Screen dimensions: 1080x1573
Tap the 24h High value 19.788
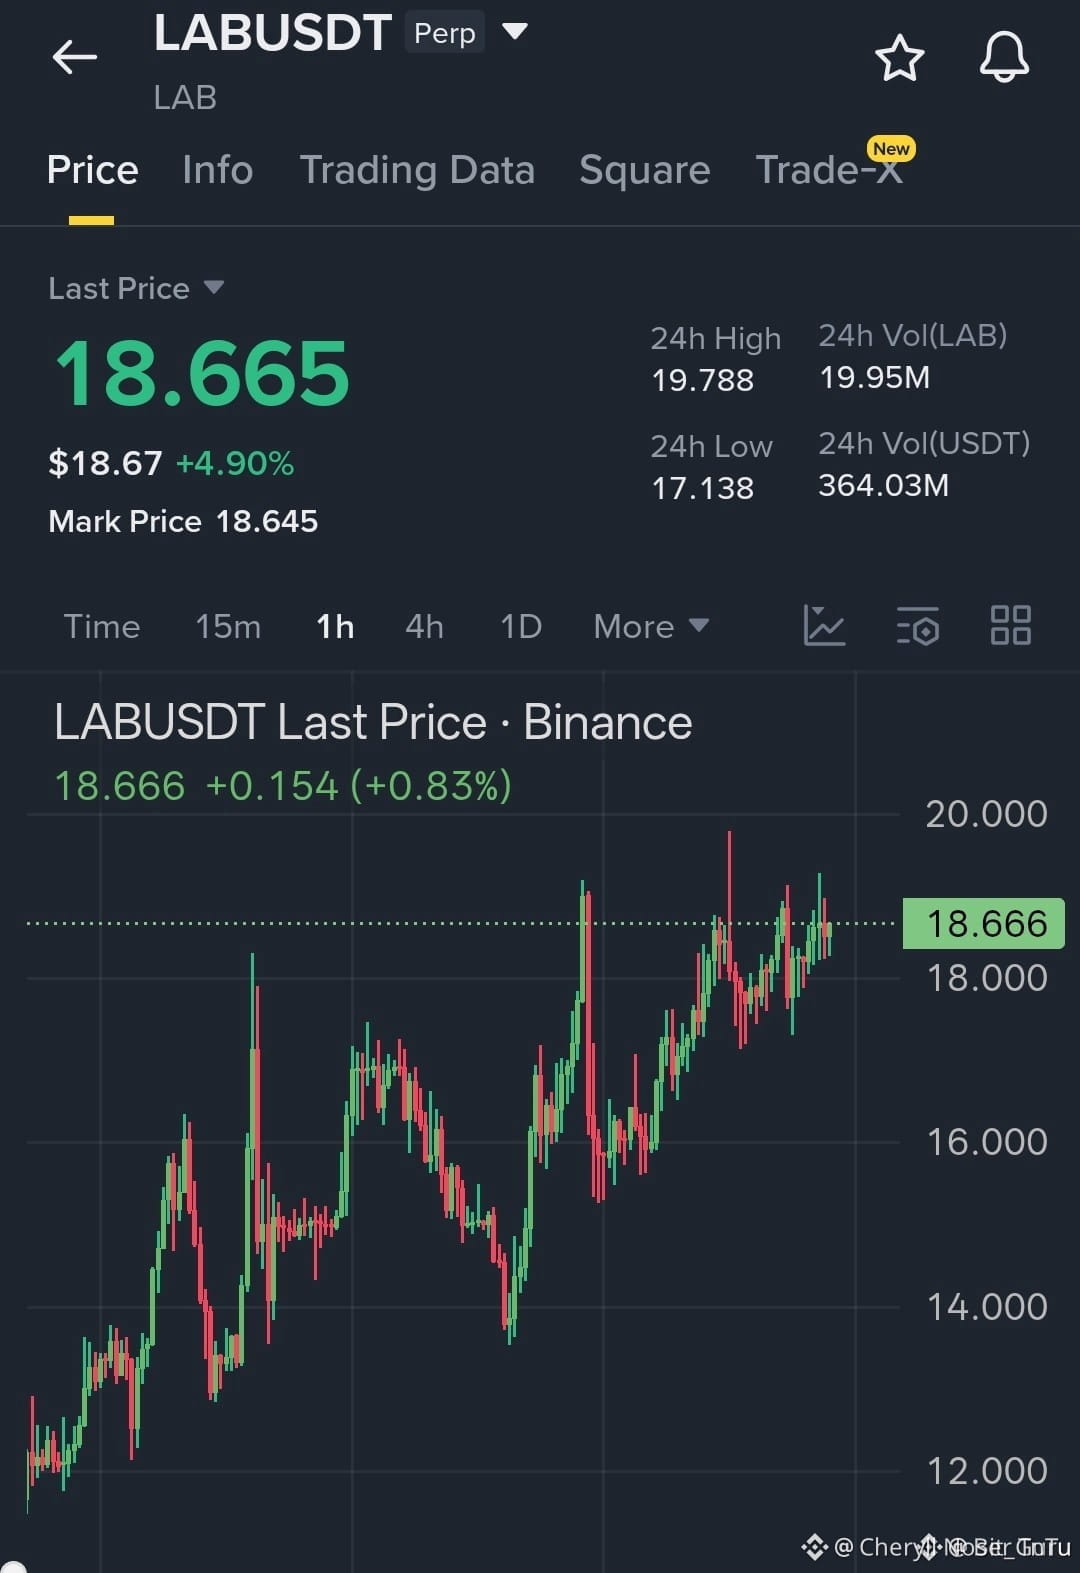tap(702, 380)
